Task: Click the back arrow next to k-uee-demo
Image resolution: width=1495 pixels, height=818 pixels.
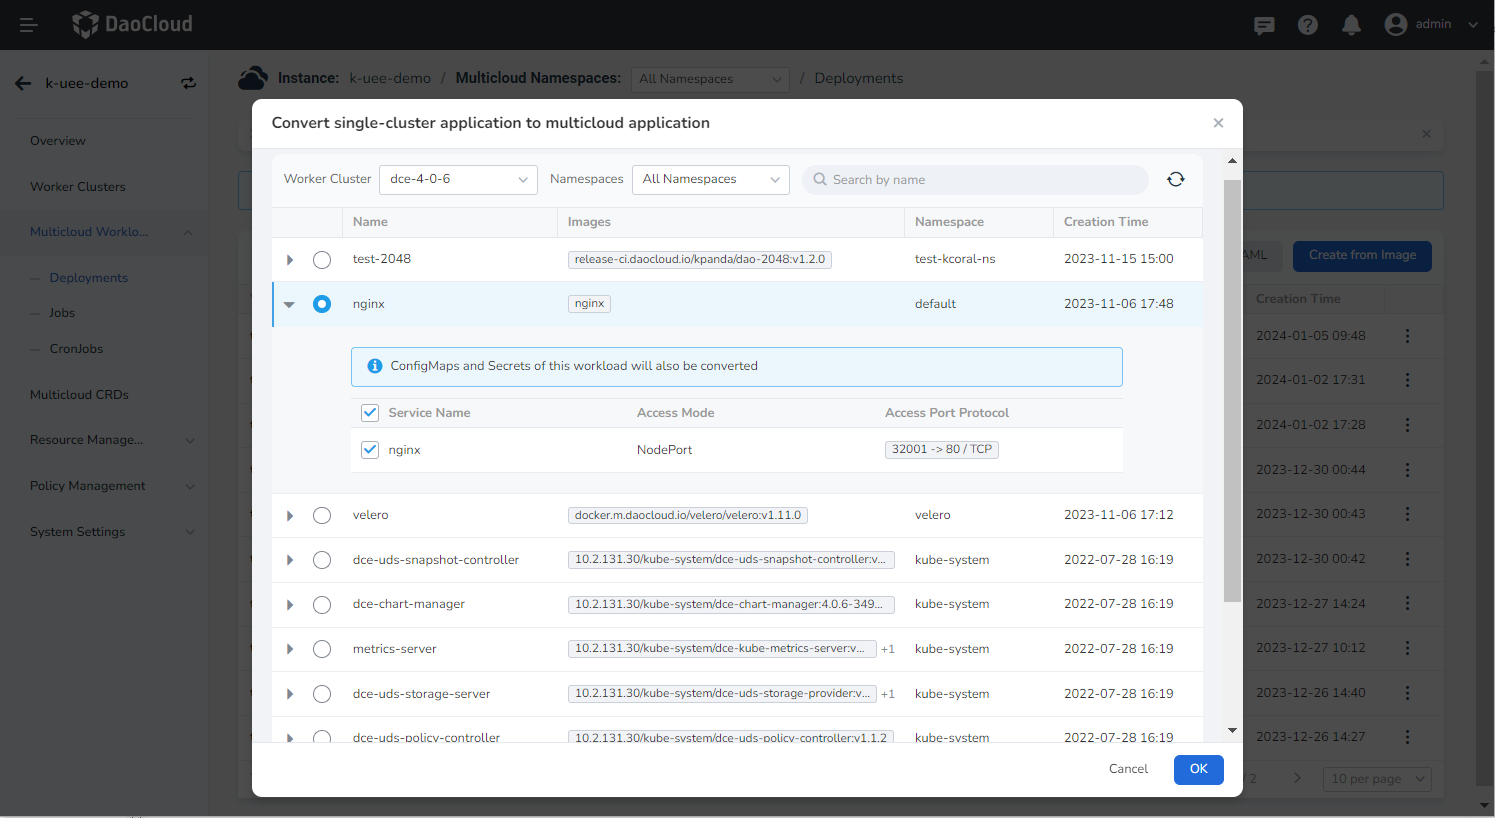Action: [x=23, y=83]
